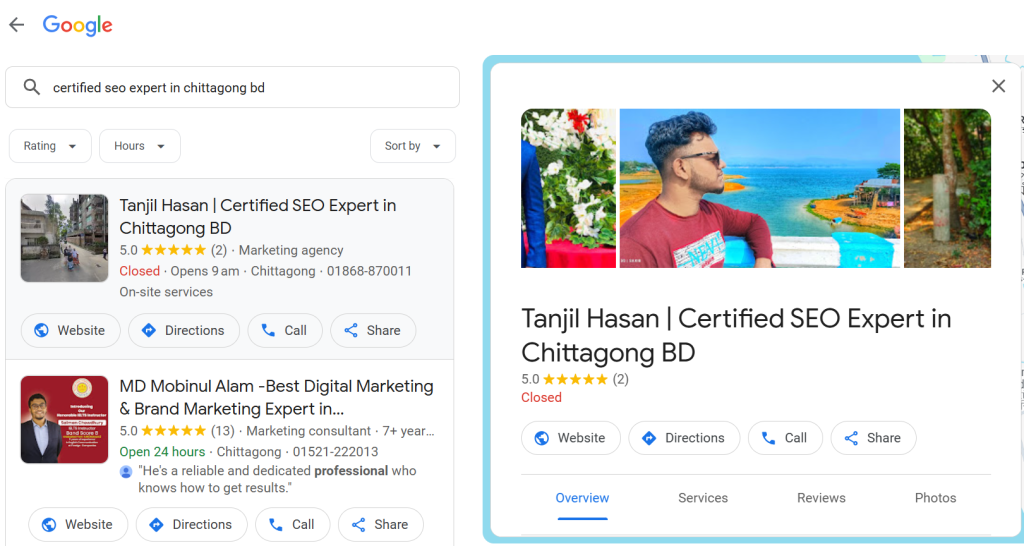
Task: Click the (13) review count for Mobinul Alam
Action: tap(222, 431)
